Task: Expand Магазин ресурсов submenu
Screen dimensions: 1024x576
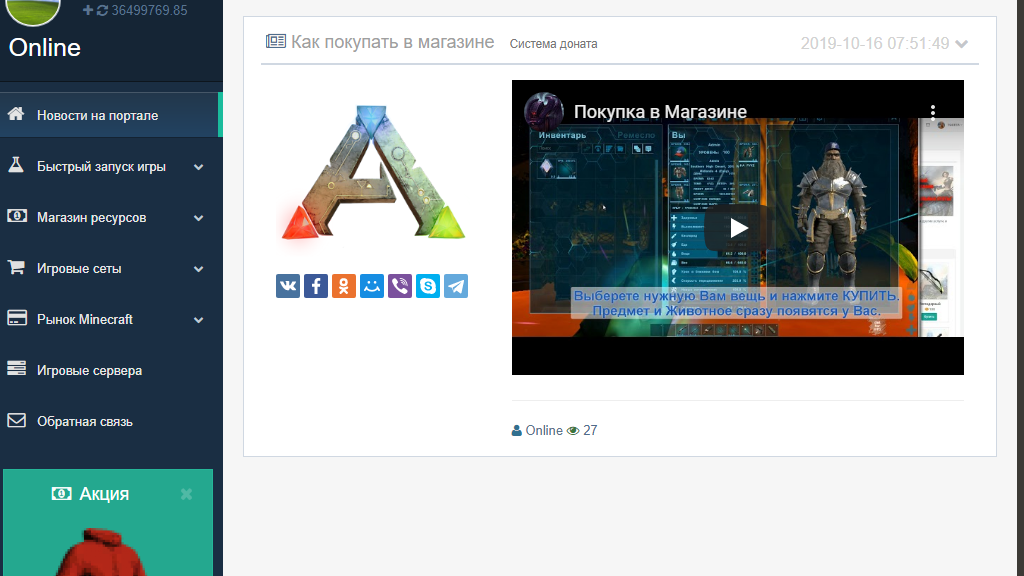Action: (x=199, y=218)
